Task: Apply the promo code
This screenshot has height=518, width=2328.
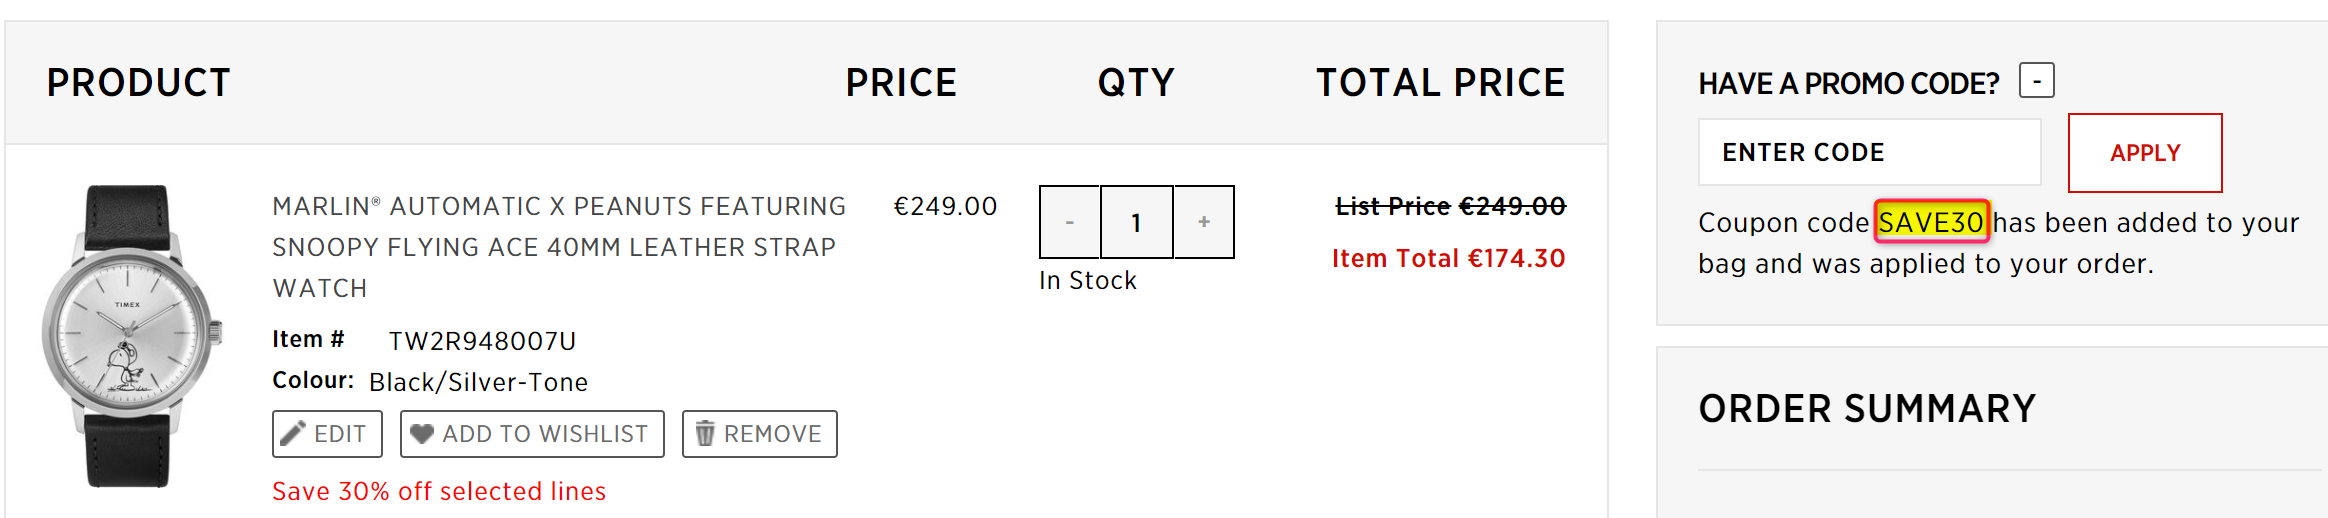Action: (2145, 153)
